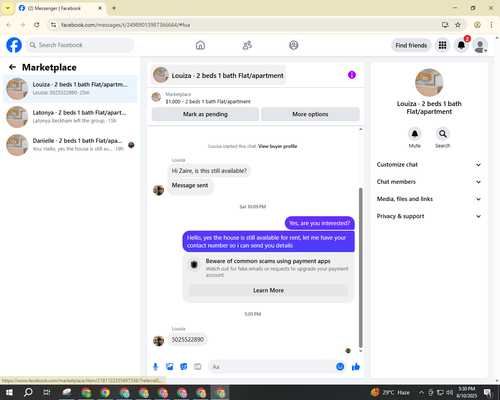Screen dimensions: 500x400
Task: Click the voice clip microphone icon
Action: pyautogui.click(x=155, y=367)
